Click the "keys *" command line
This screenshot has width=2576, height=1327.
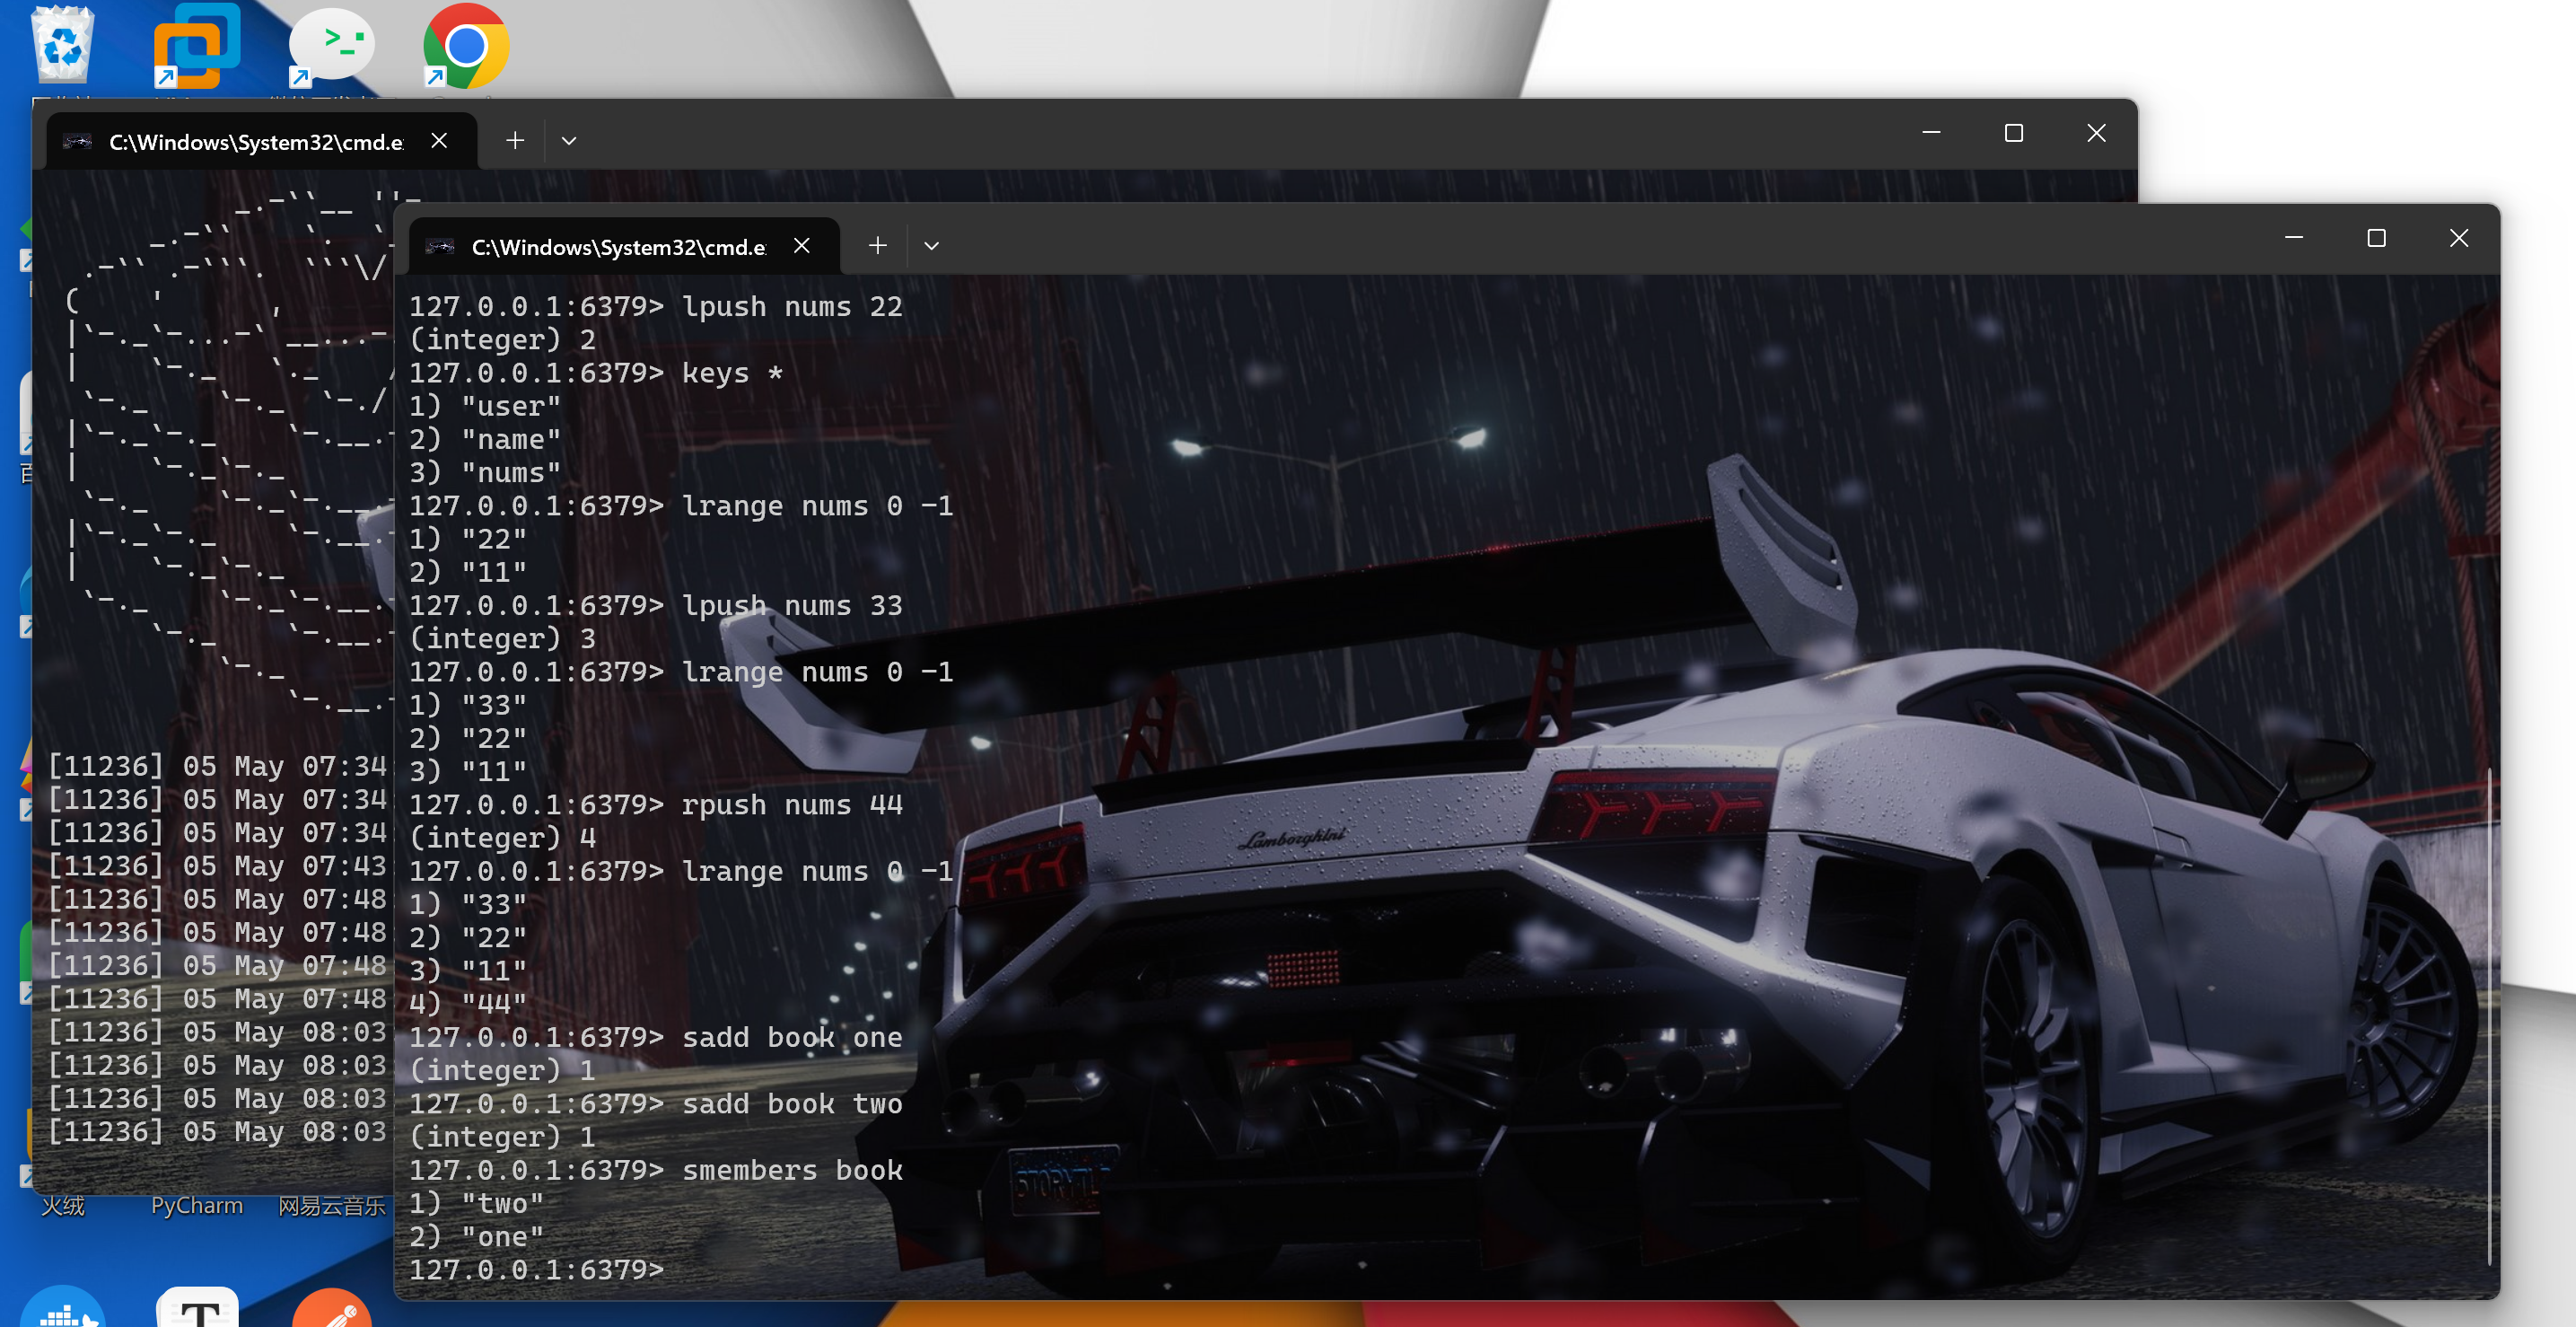(x=595, y=372)
